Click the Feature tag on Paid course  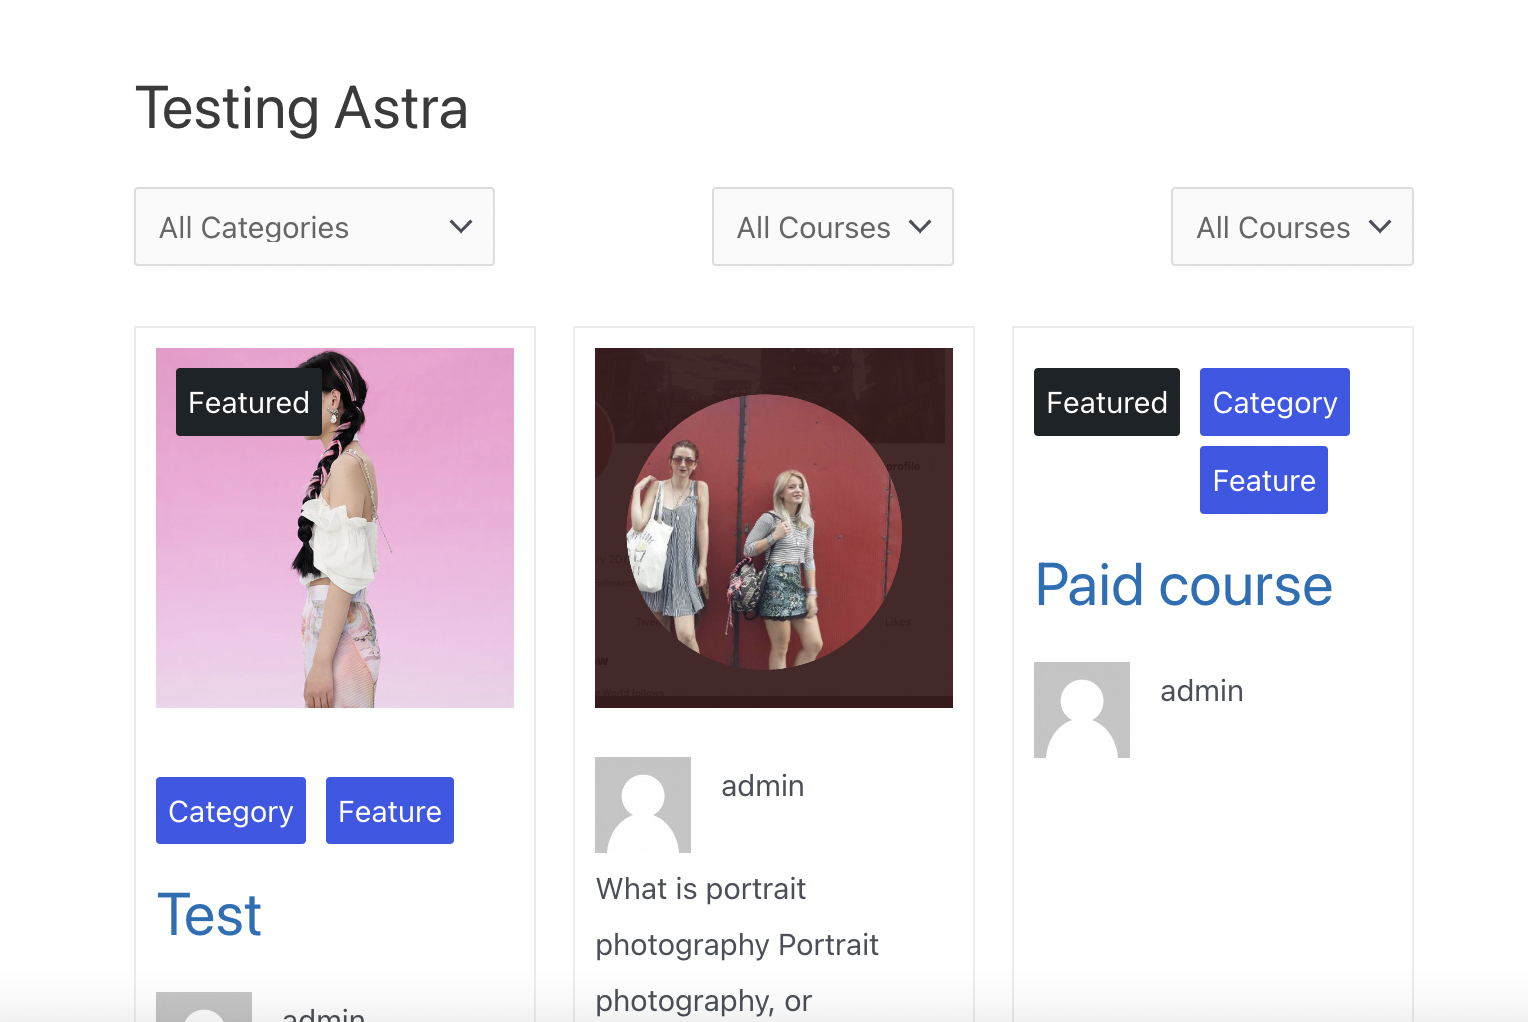click(1263, 480)
